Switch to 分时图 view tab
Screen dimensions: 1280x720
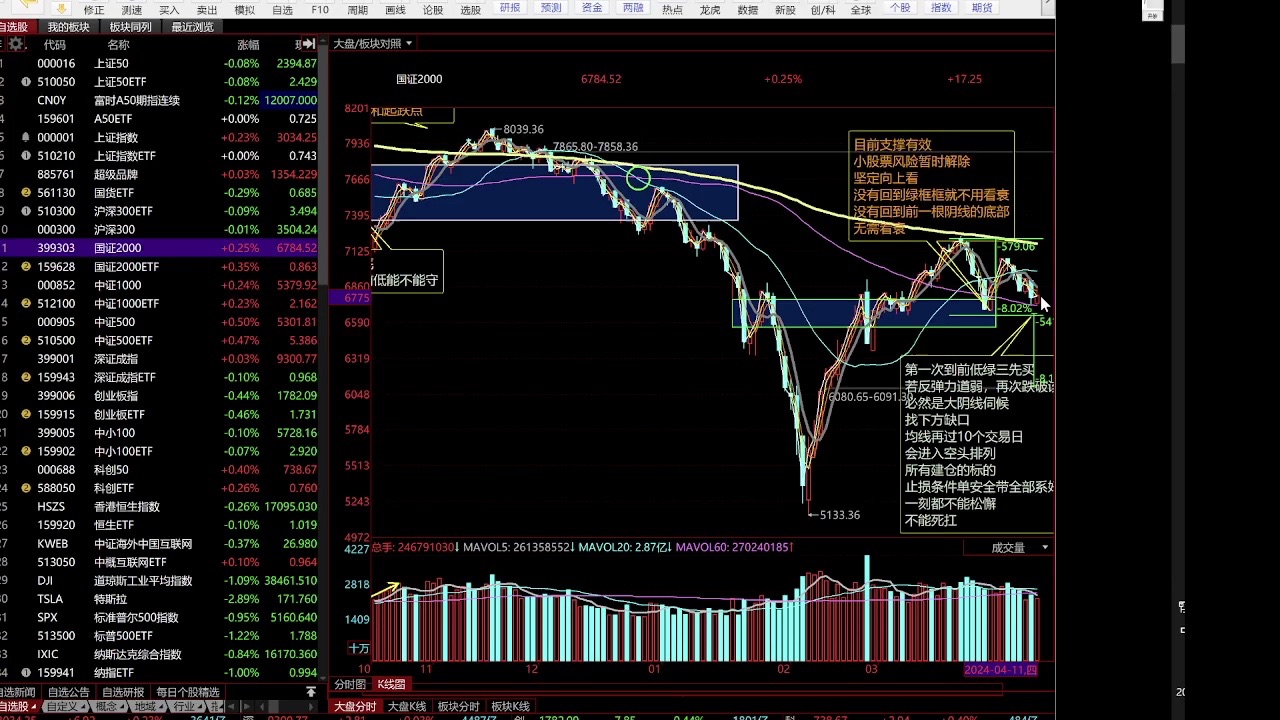(350, 685)
